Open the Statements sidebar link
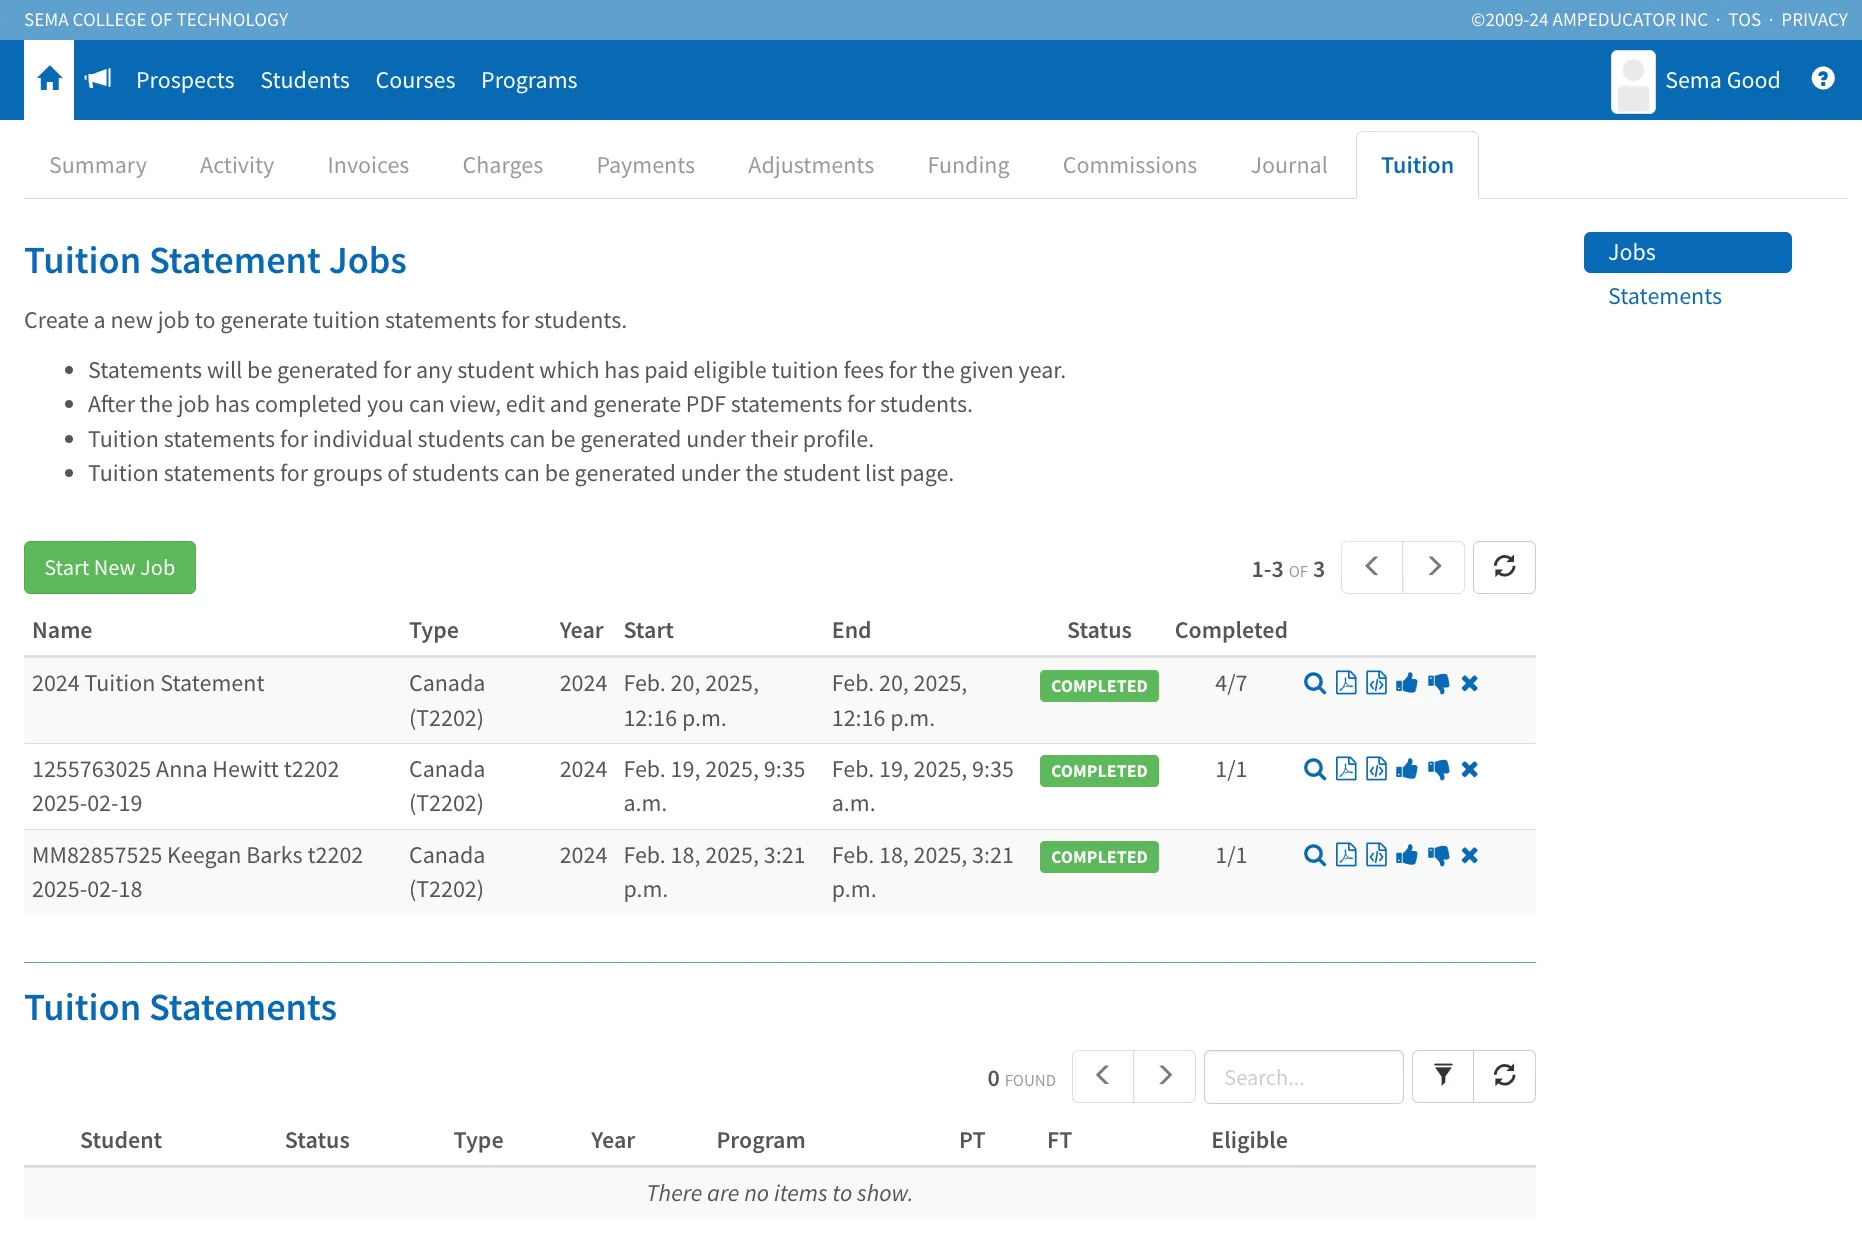 (1664, 296)
